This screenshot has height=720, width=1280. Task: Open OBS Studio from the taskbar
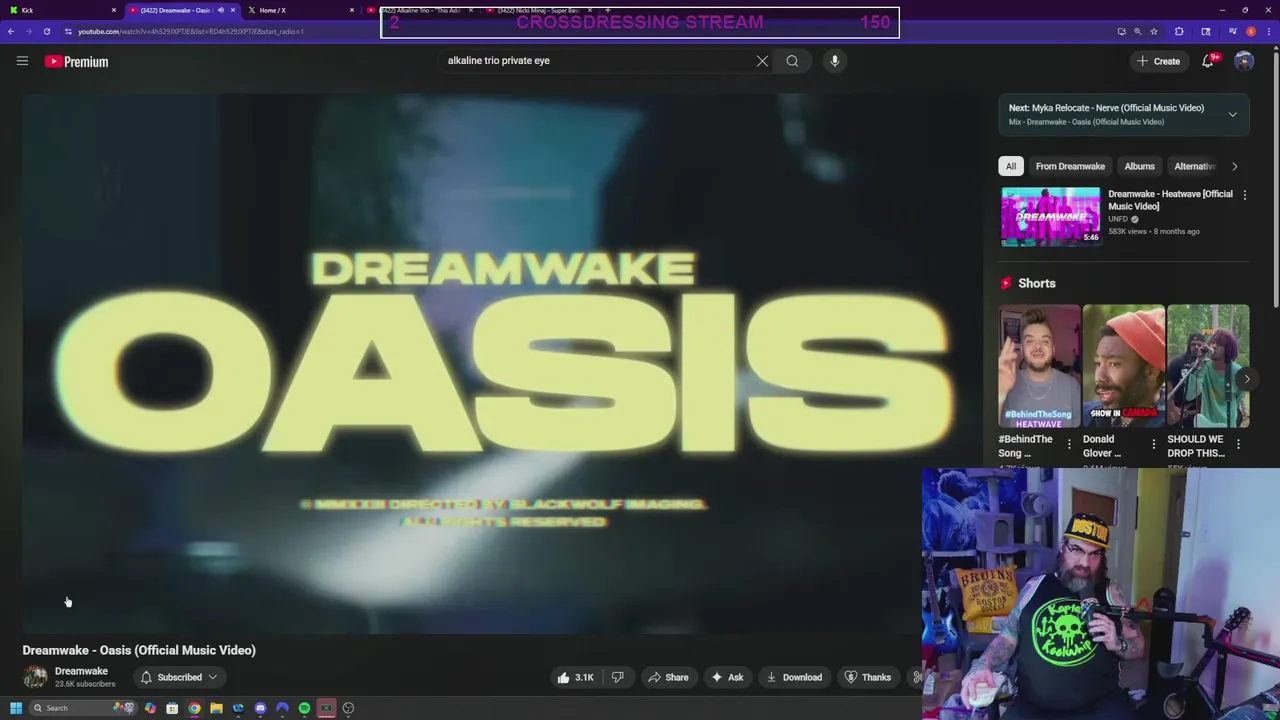click(x=348, y=708)
